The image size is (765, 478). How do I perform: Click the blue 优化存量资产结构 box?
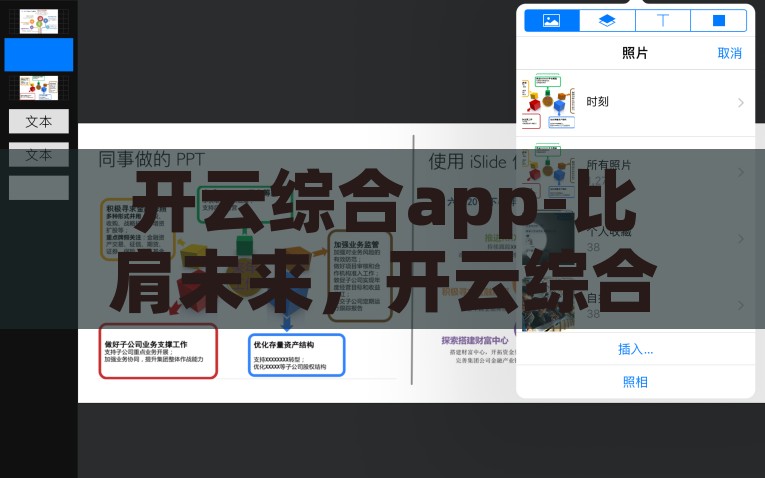click(x=297, y=355)
